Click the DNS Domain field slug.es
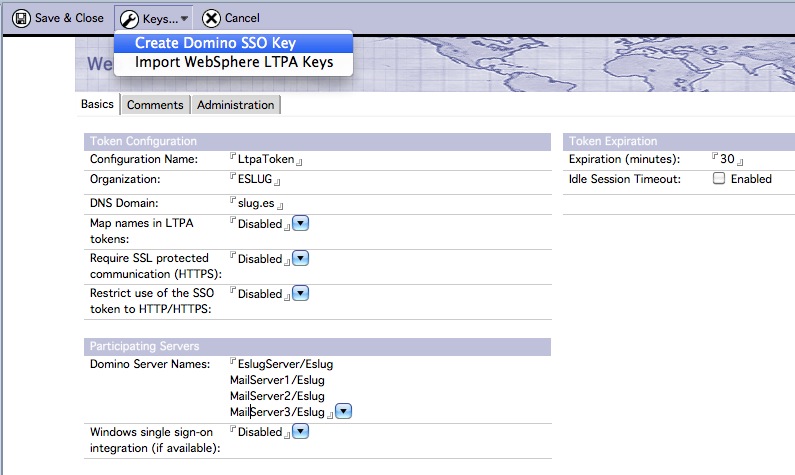Screen dimensions: 795x475 [x=256, y=203]
